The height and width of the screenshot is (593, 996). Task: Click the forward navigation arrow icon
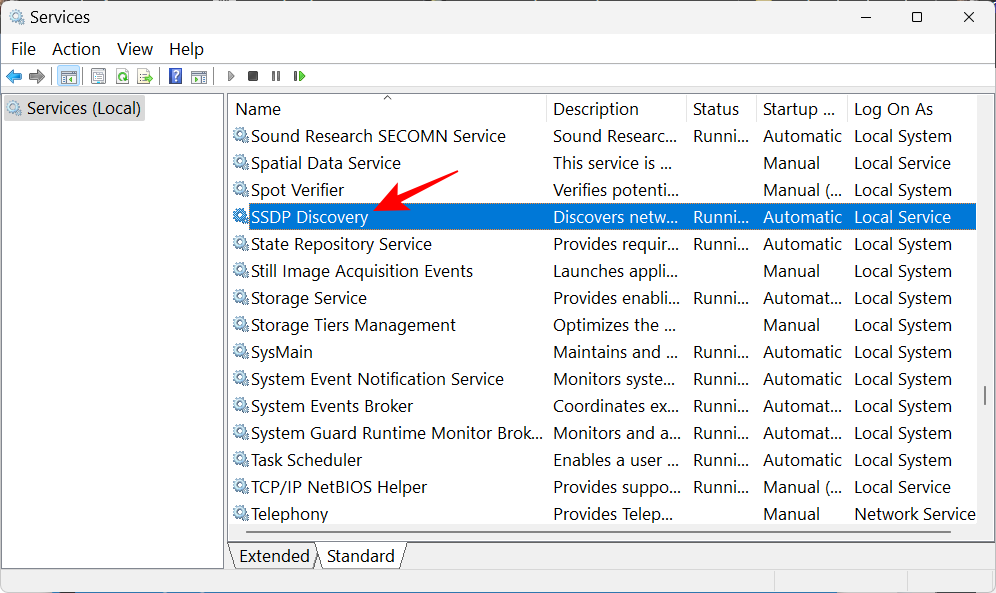coord(38,76)
